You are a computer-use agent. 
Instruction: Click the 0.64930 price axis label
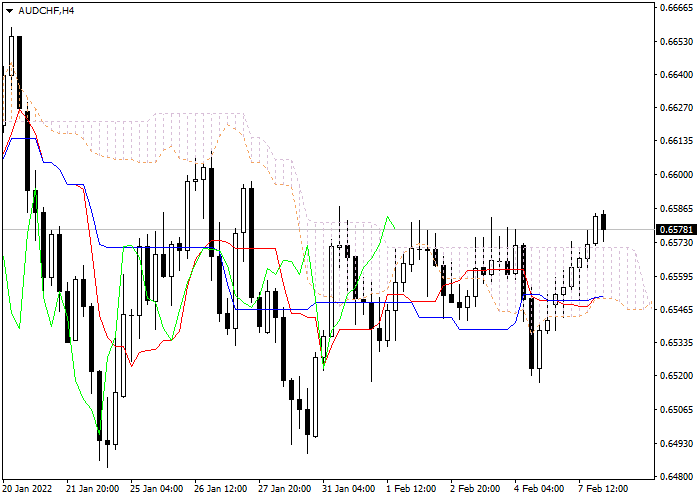pyautogui.click(x=676, y=443)
